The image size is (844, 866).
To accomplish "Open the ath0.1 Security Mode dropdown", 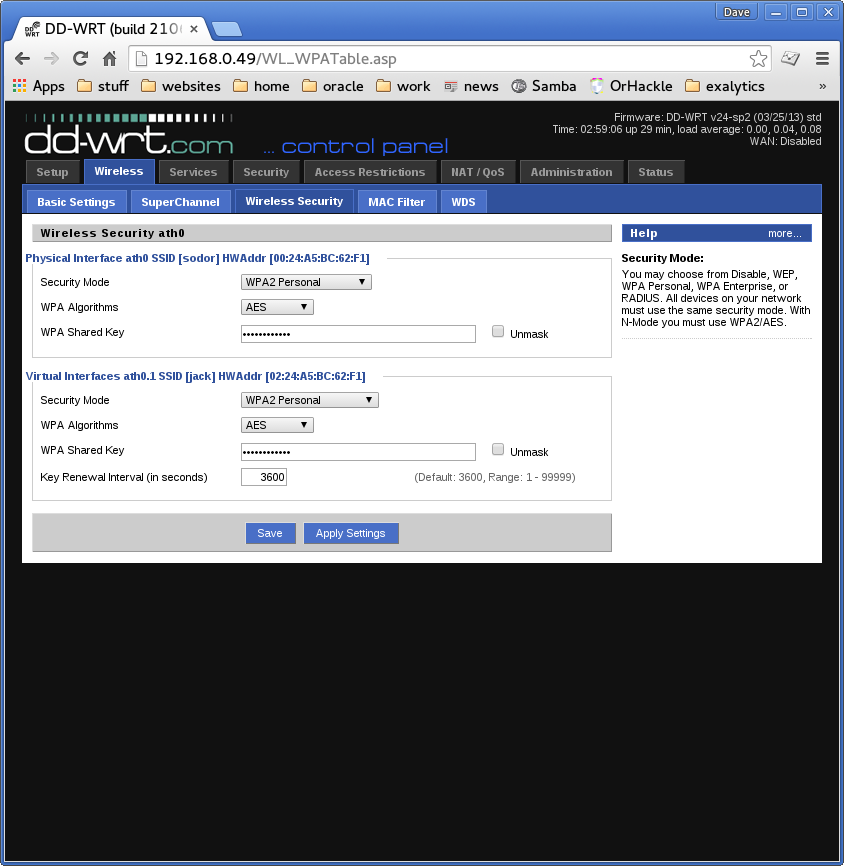I will (x=310, y=400).
